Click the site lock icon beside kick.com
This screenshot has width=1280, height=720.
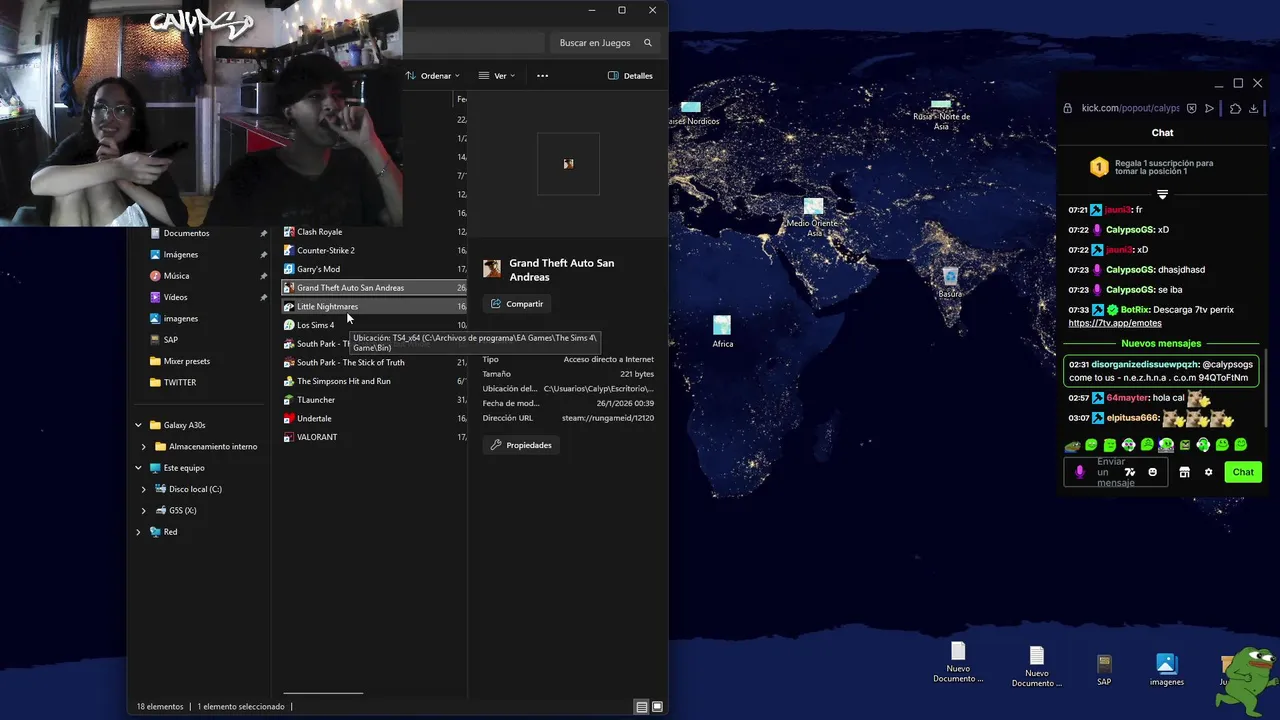coord(1068,108)
